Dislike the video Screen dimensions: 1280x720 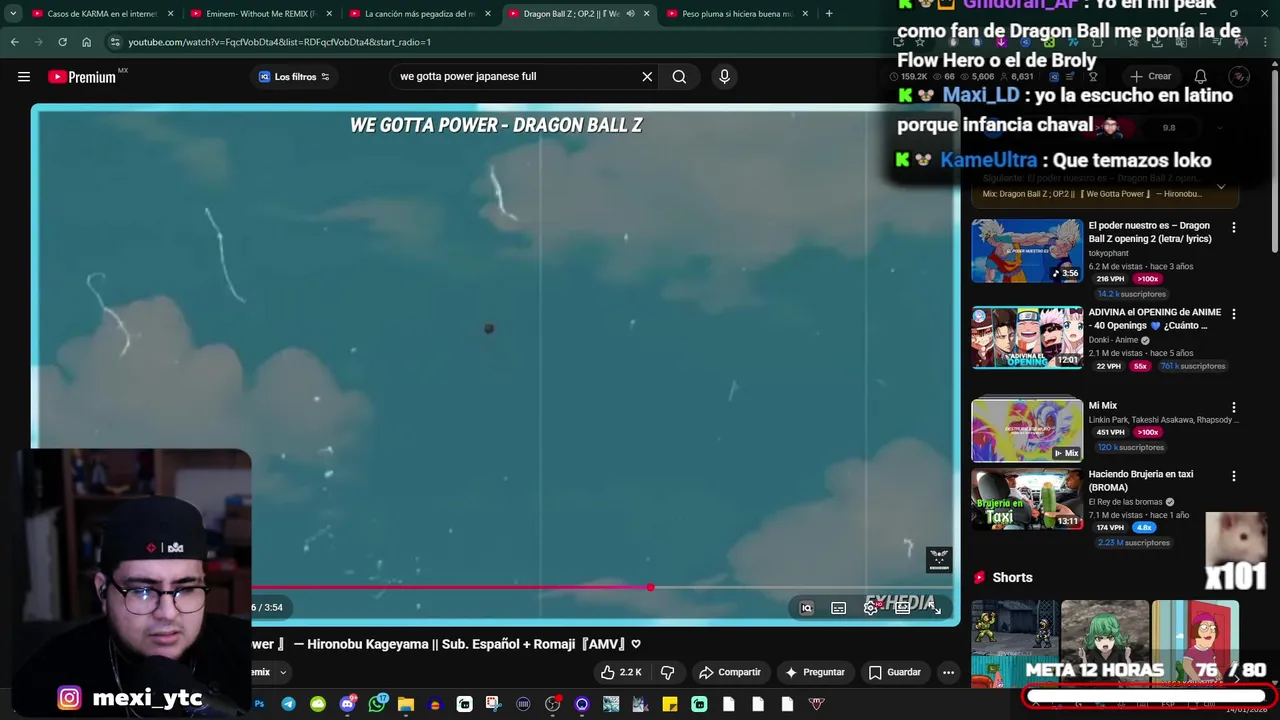[x=667, y=672]
